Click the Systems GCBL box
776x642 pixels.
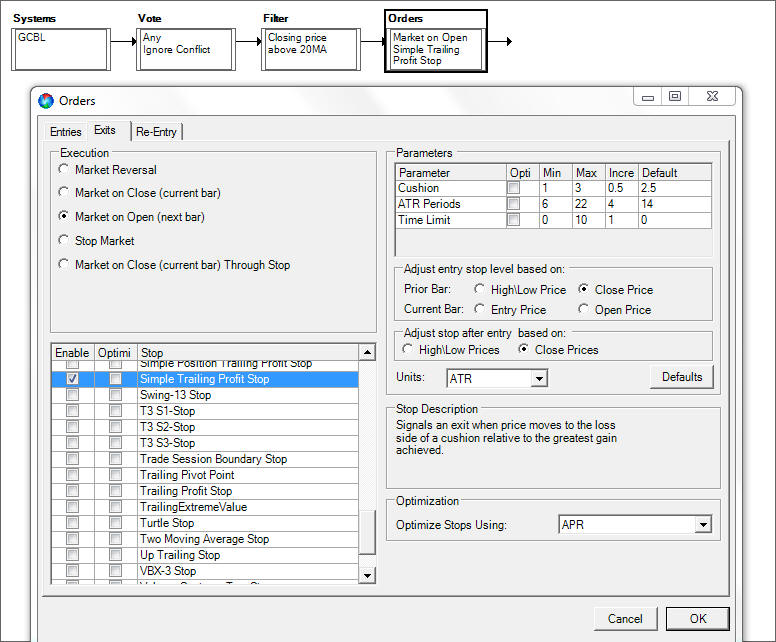[x=60, y=49]
